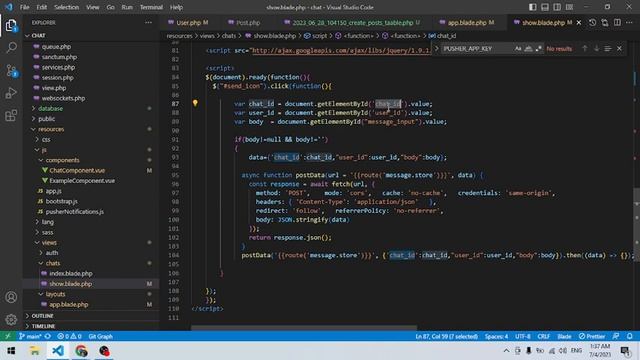Open timeline history icon in editor toolbar

tap(592, 23)
